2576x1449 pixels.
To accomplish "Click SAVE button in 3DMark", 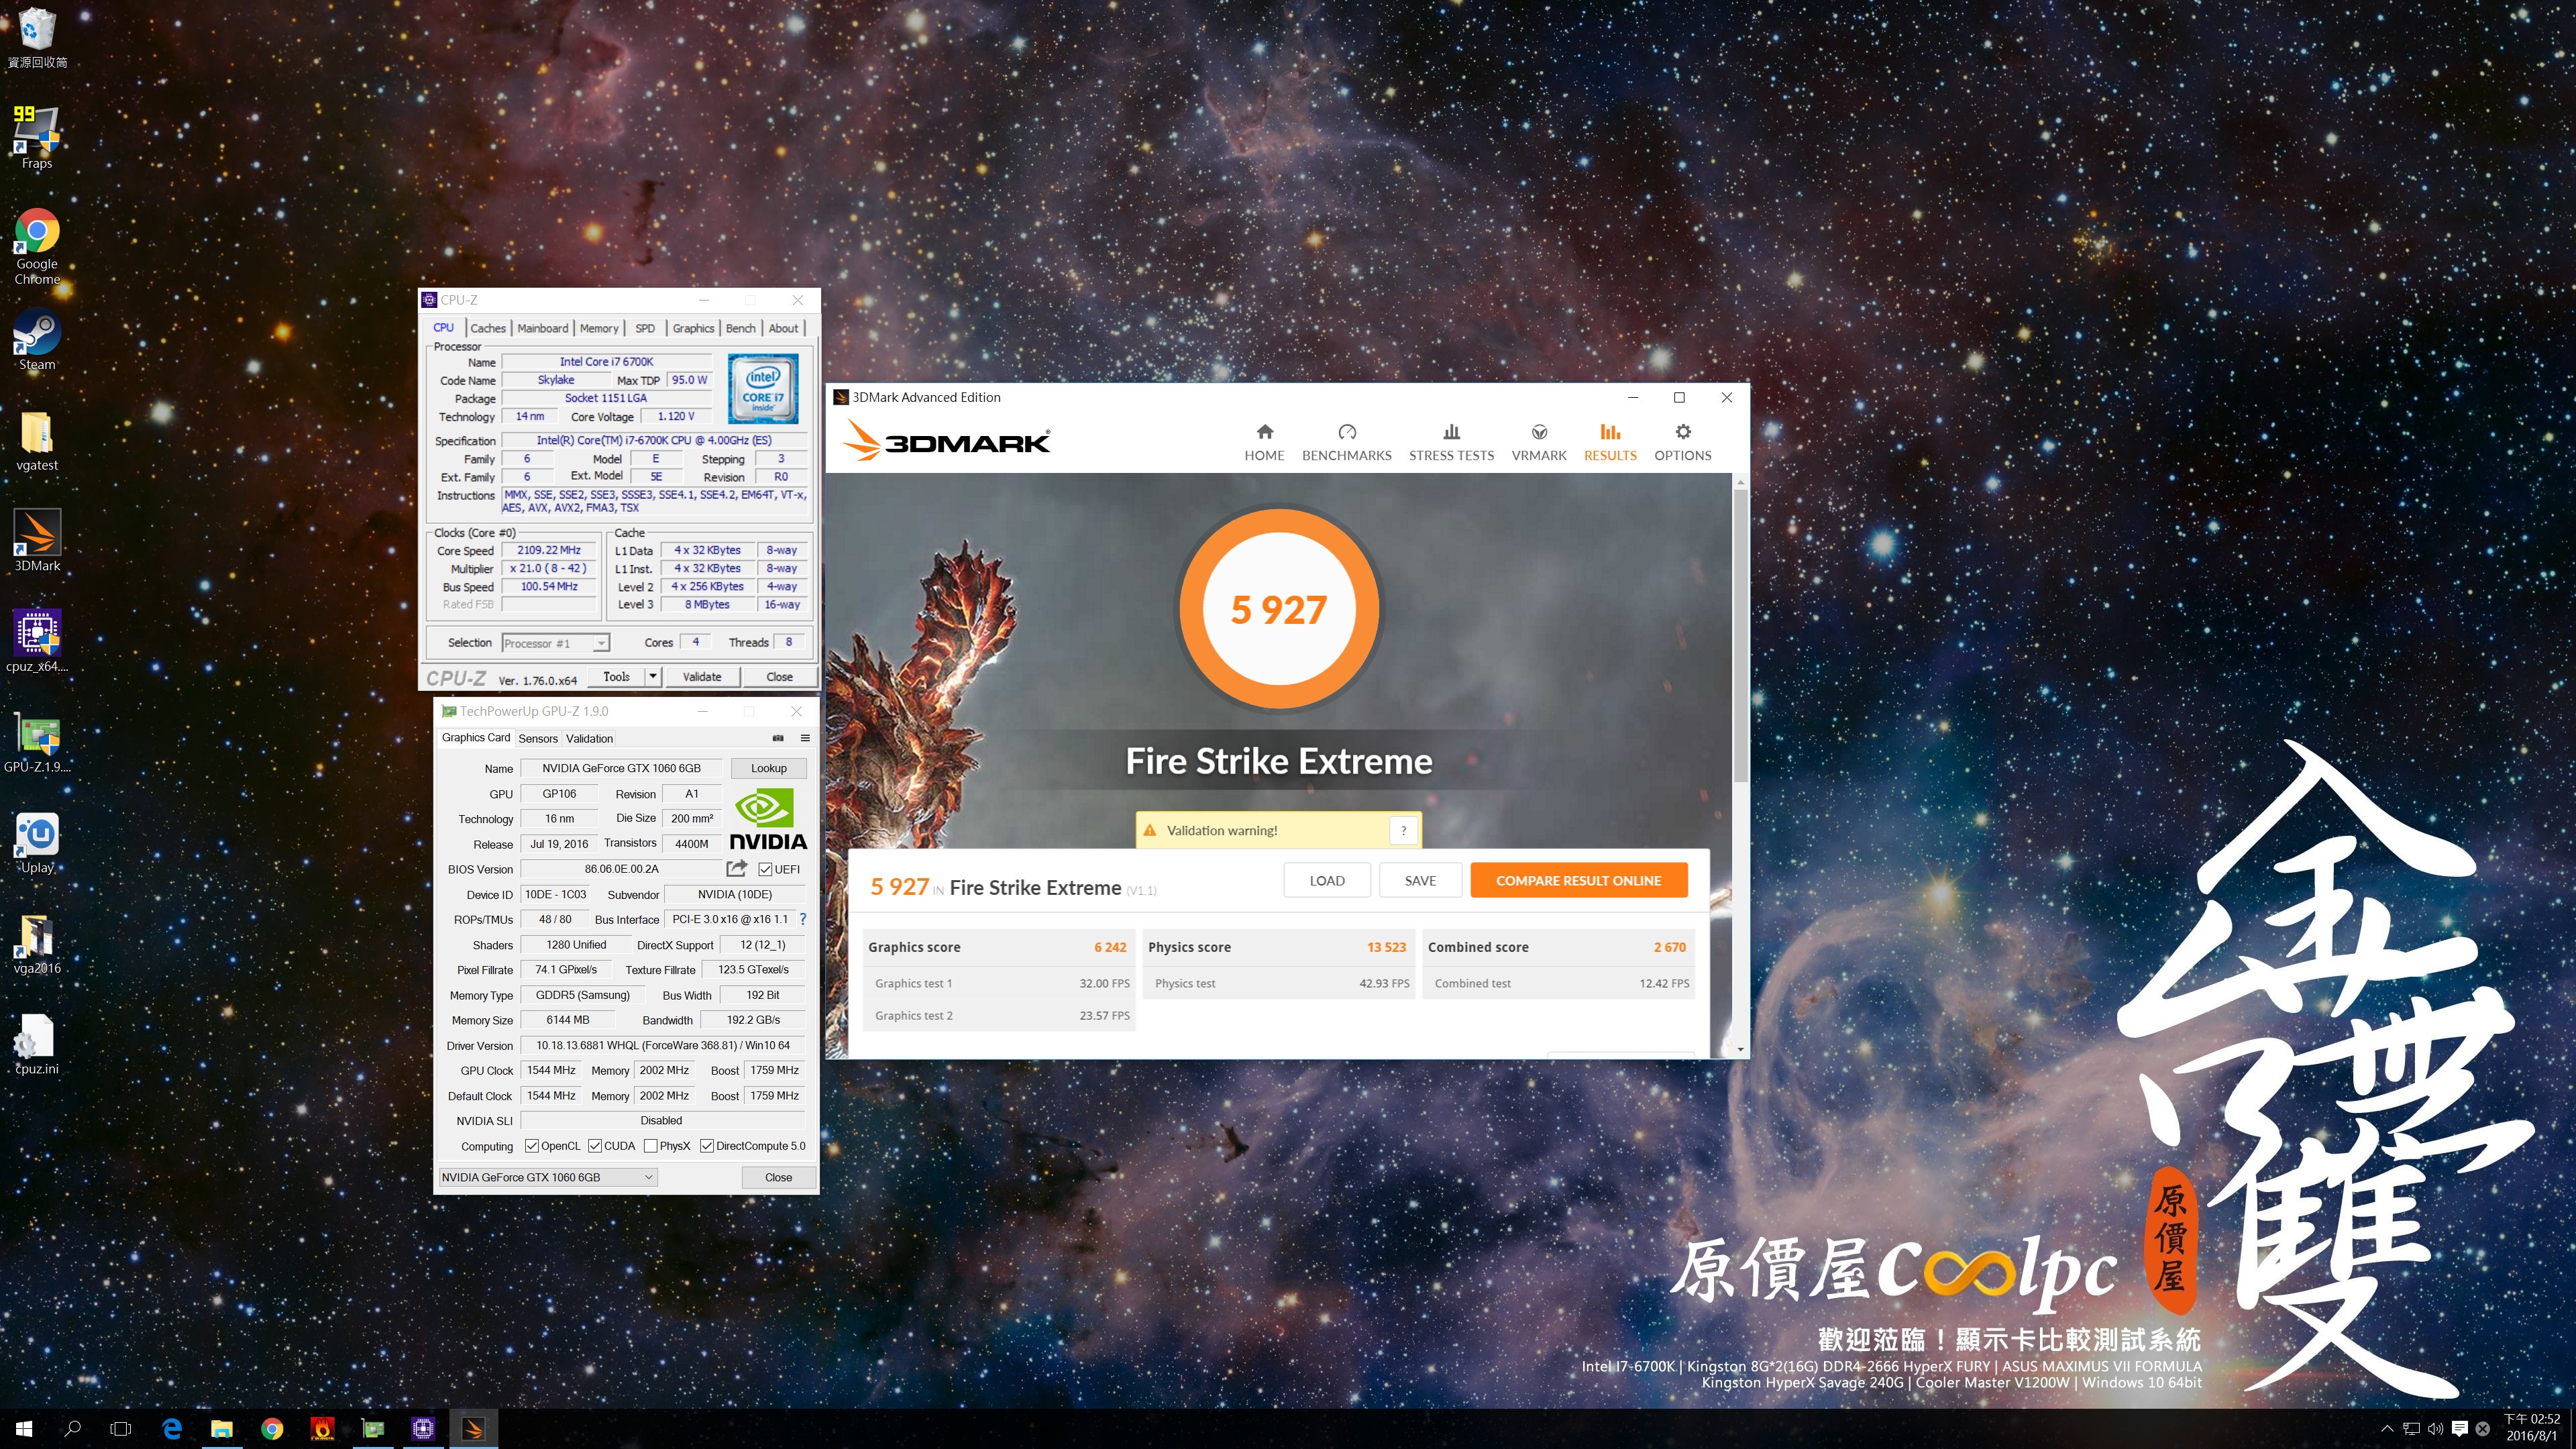I will click(1419, 880).
